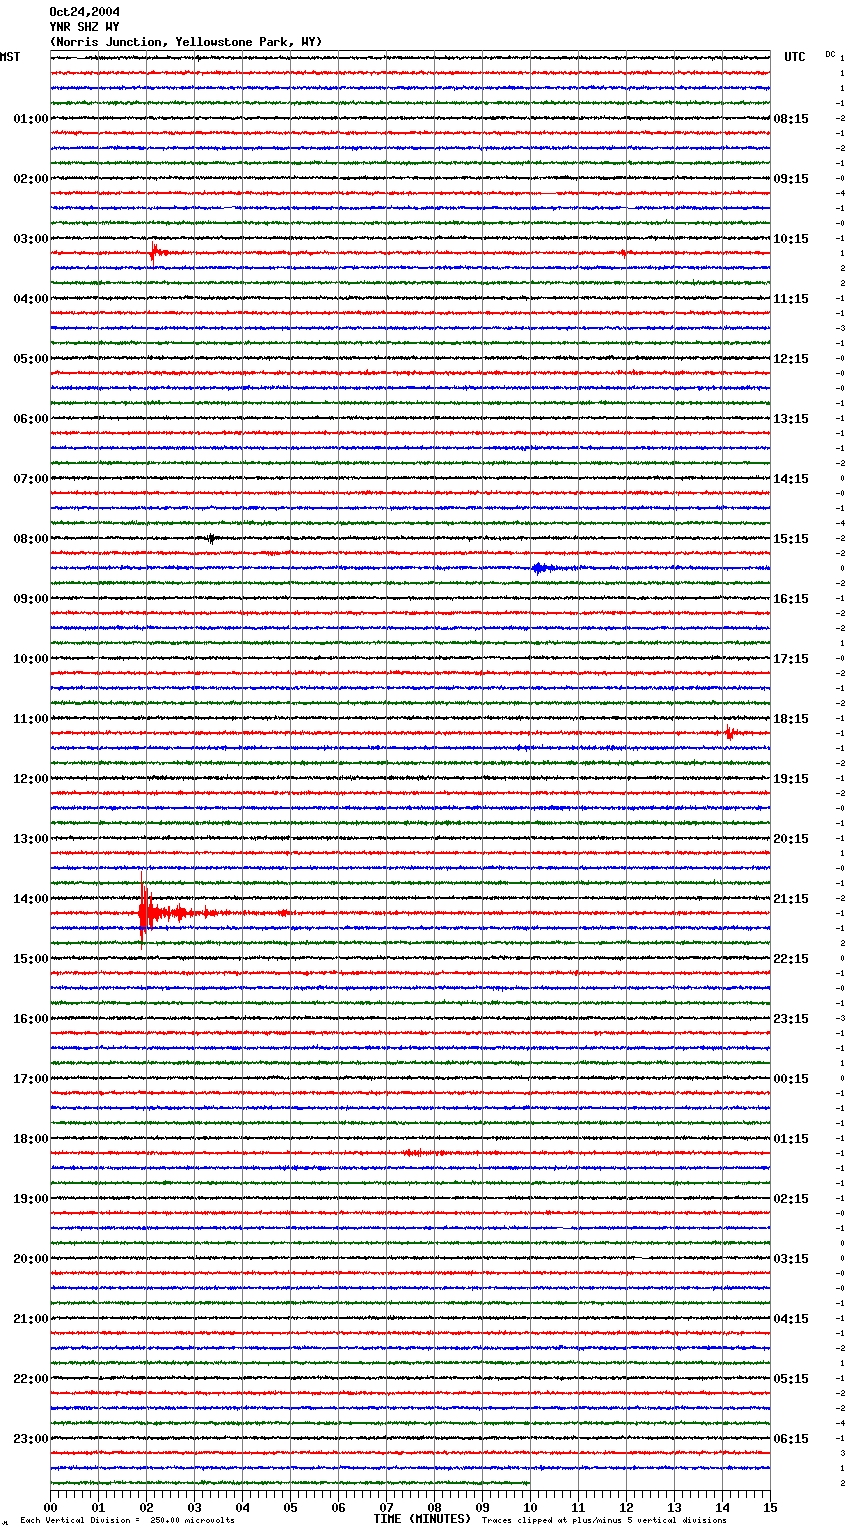850x1534 pixels.
Task: Click the faint red signal on the trace below 18:00
Action: coord(418,1153)
